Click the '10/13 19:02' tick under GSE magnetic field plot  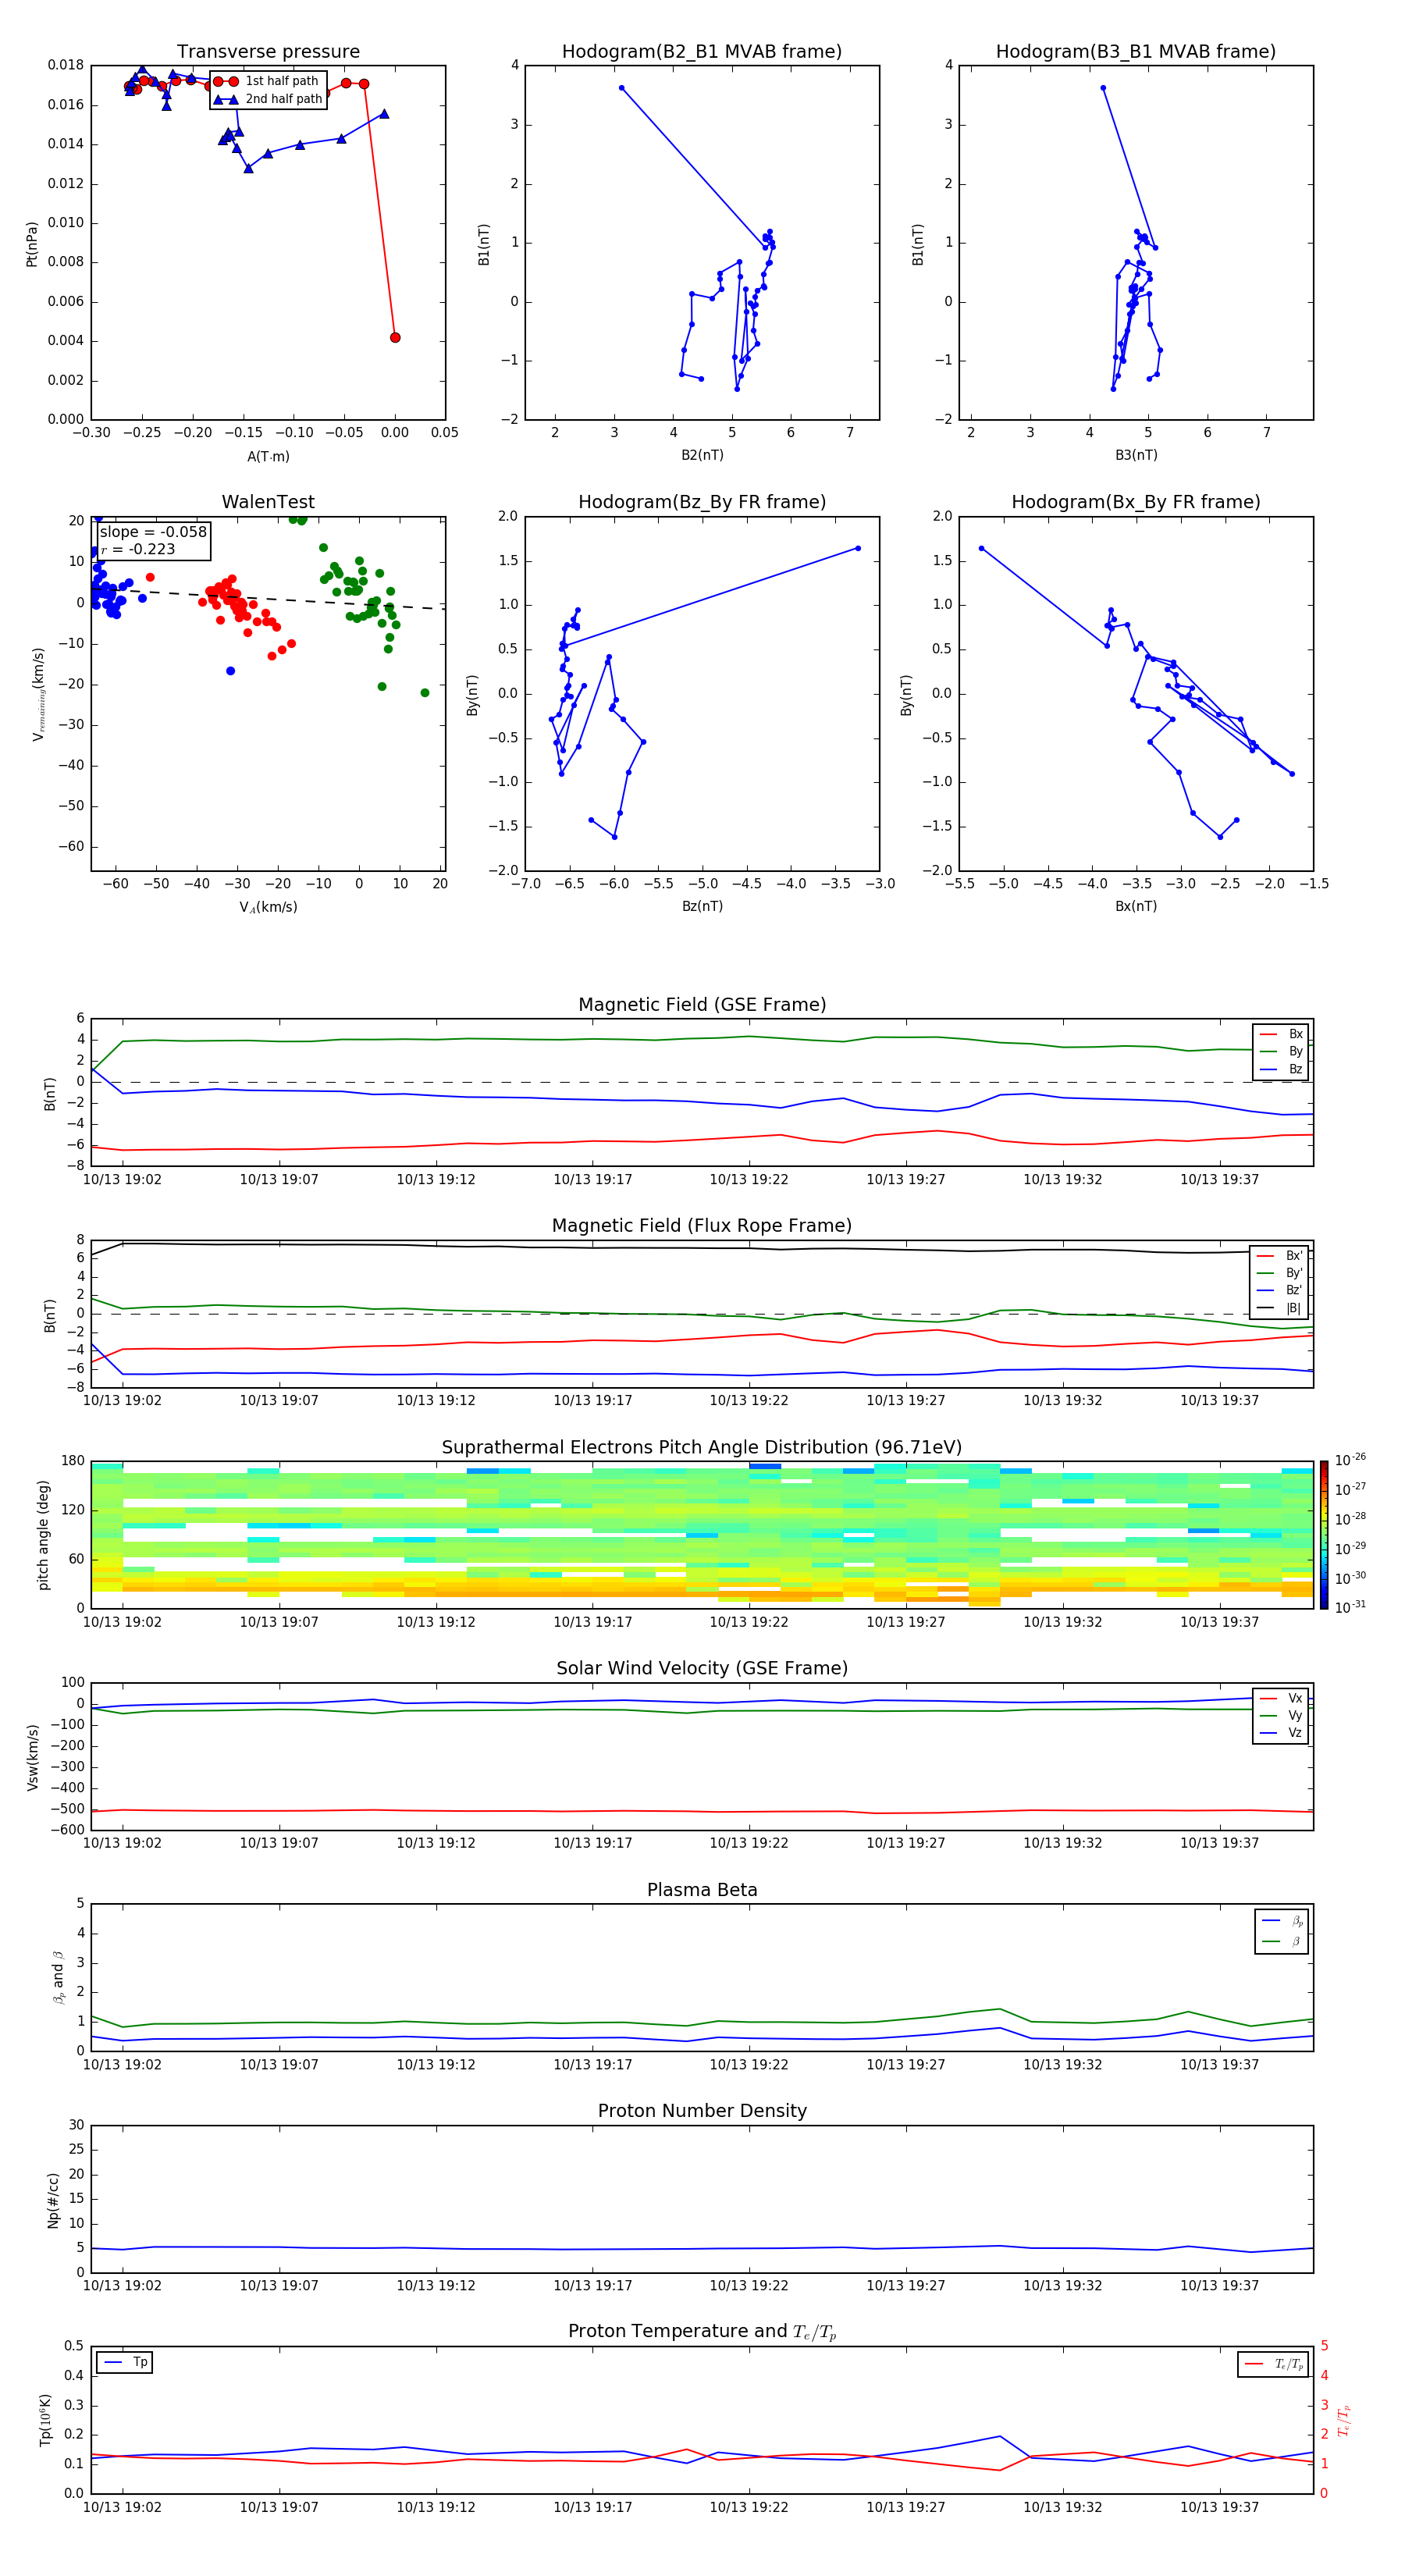(x=122, y=1180)
